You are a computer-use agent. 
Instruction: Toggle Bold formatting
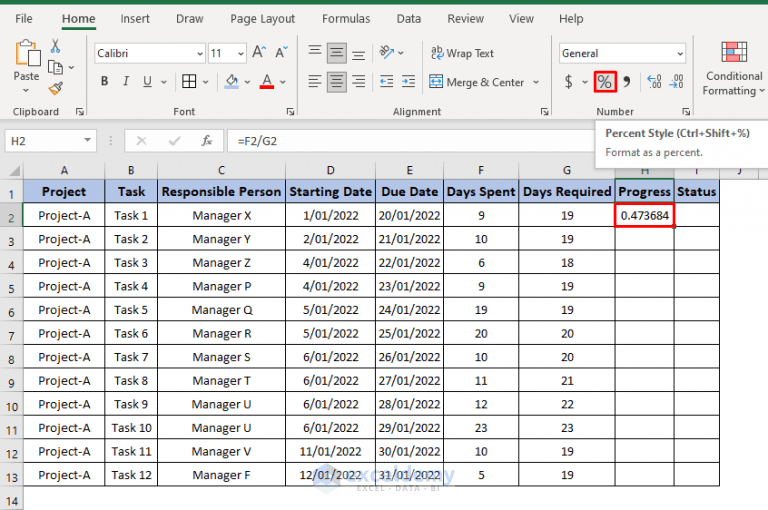(x=104, y=81)
